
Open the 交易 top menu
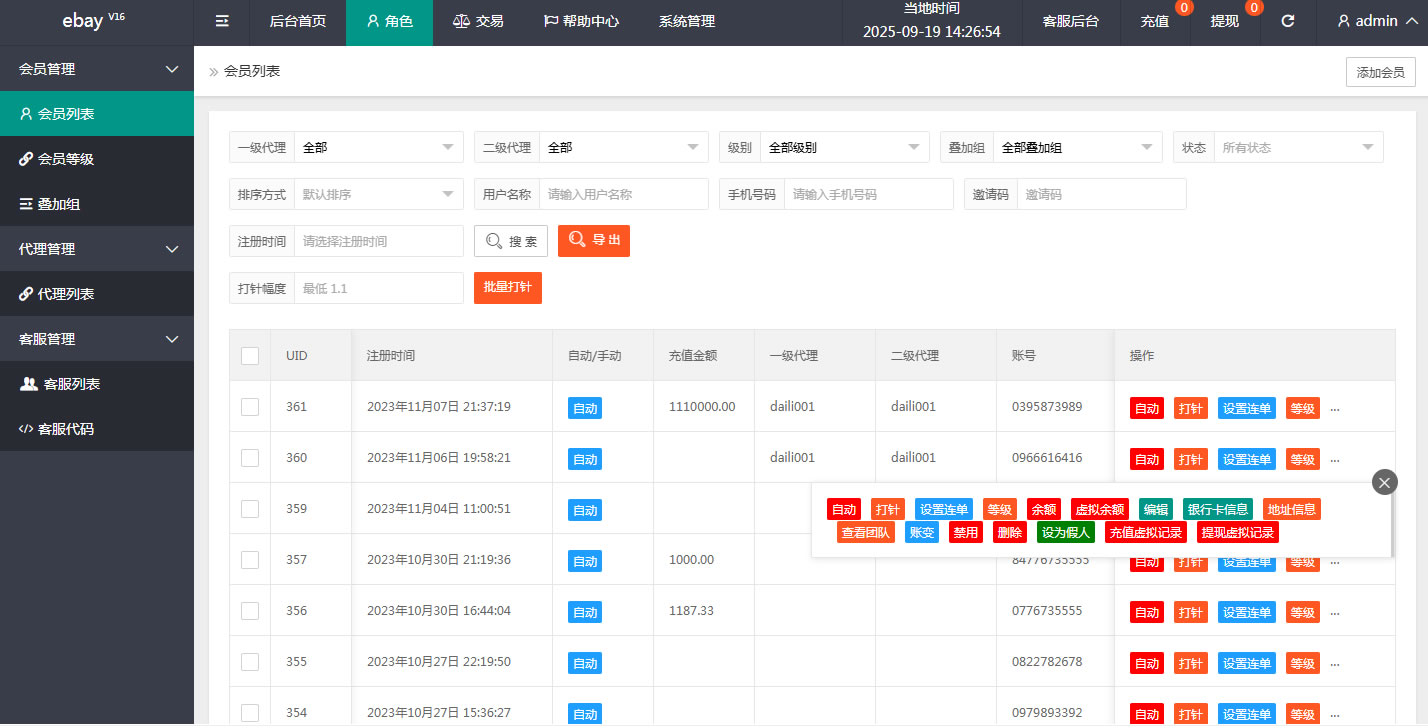pos(478,21)
